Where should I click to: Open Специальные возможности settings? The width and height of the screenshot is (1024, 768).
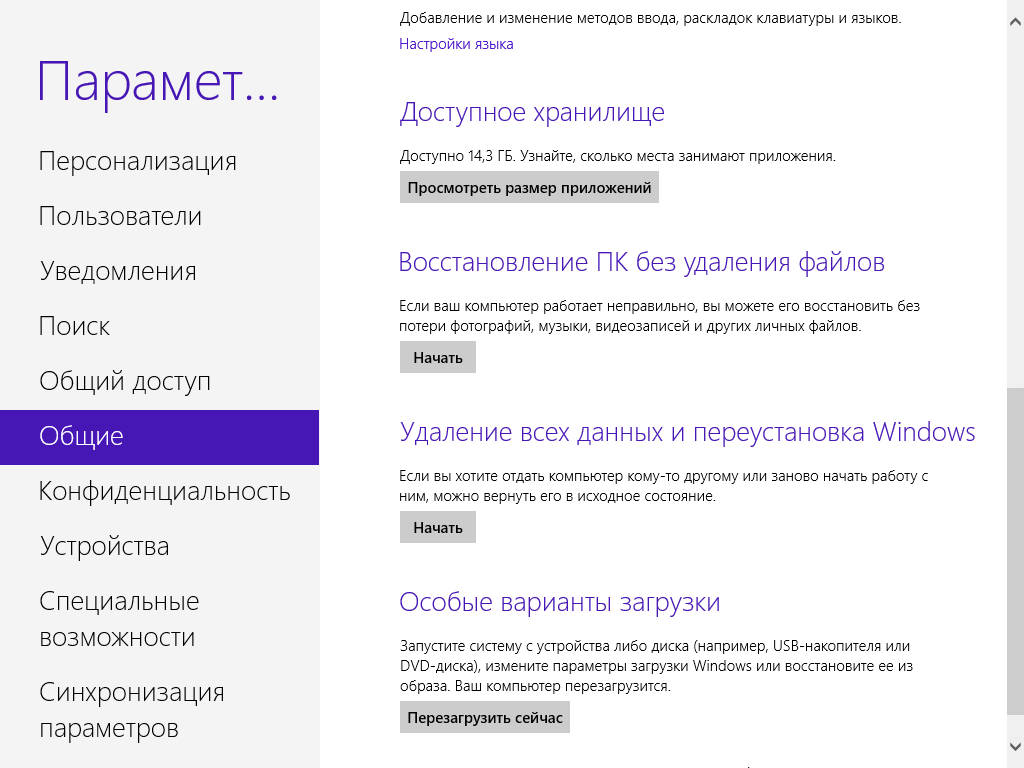[118, 619]
